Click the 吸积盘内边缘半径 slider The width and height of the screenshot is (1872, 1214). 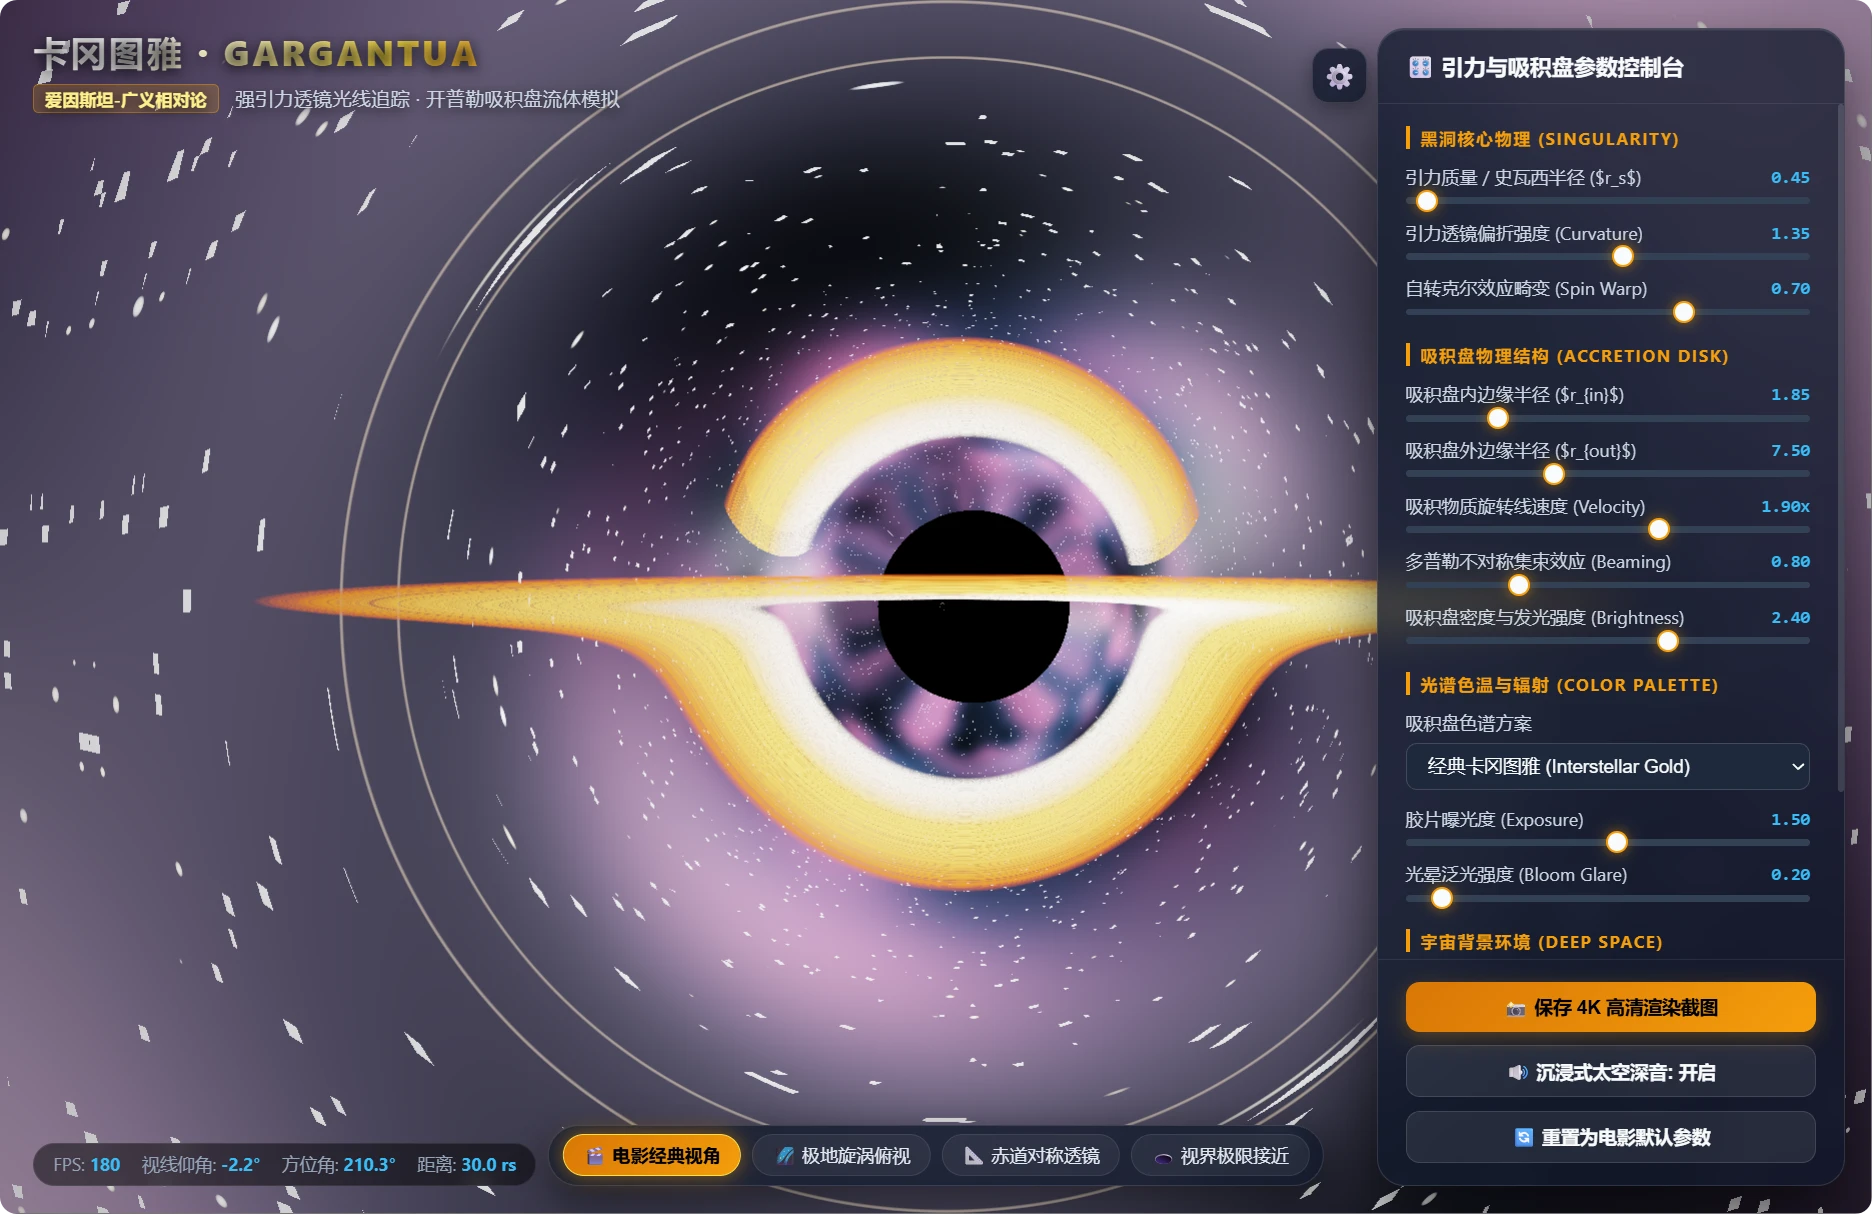pyautogui.click(x=1607, y=418)
